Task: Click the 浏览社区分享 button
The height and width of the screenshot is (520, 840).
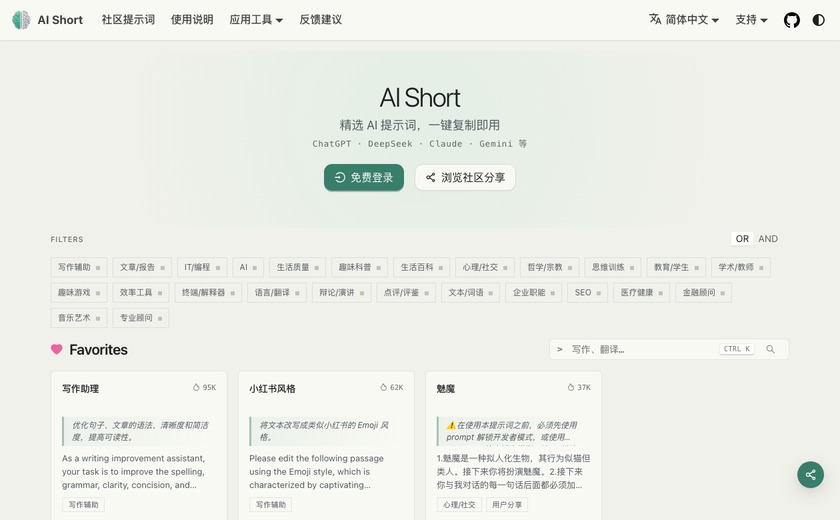Action: point(465,177)
